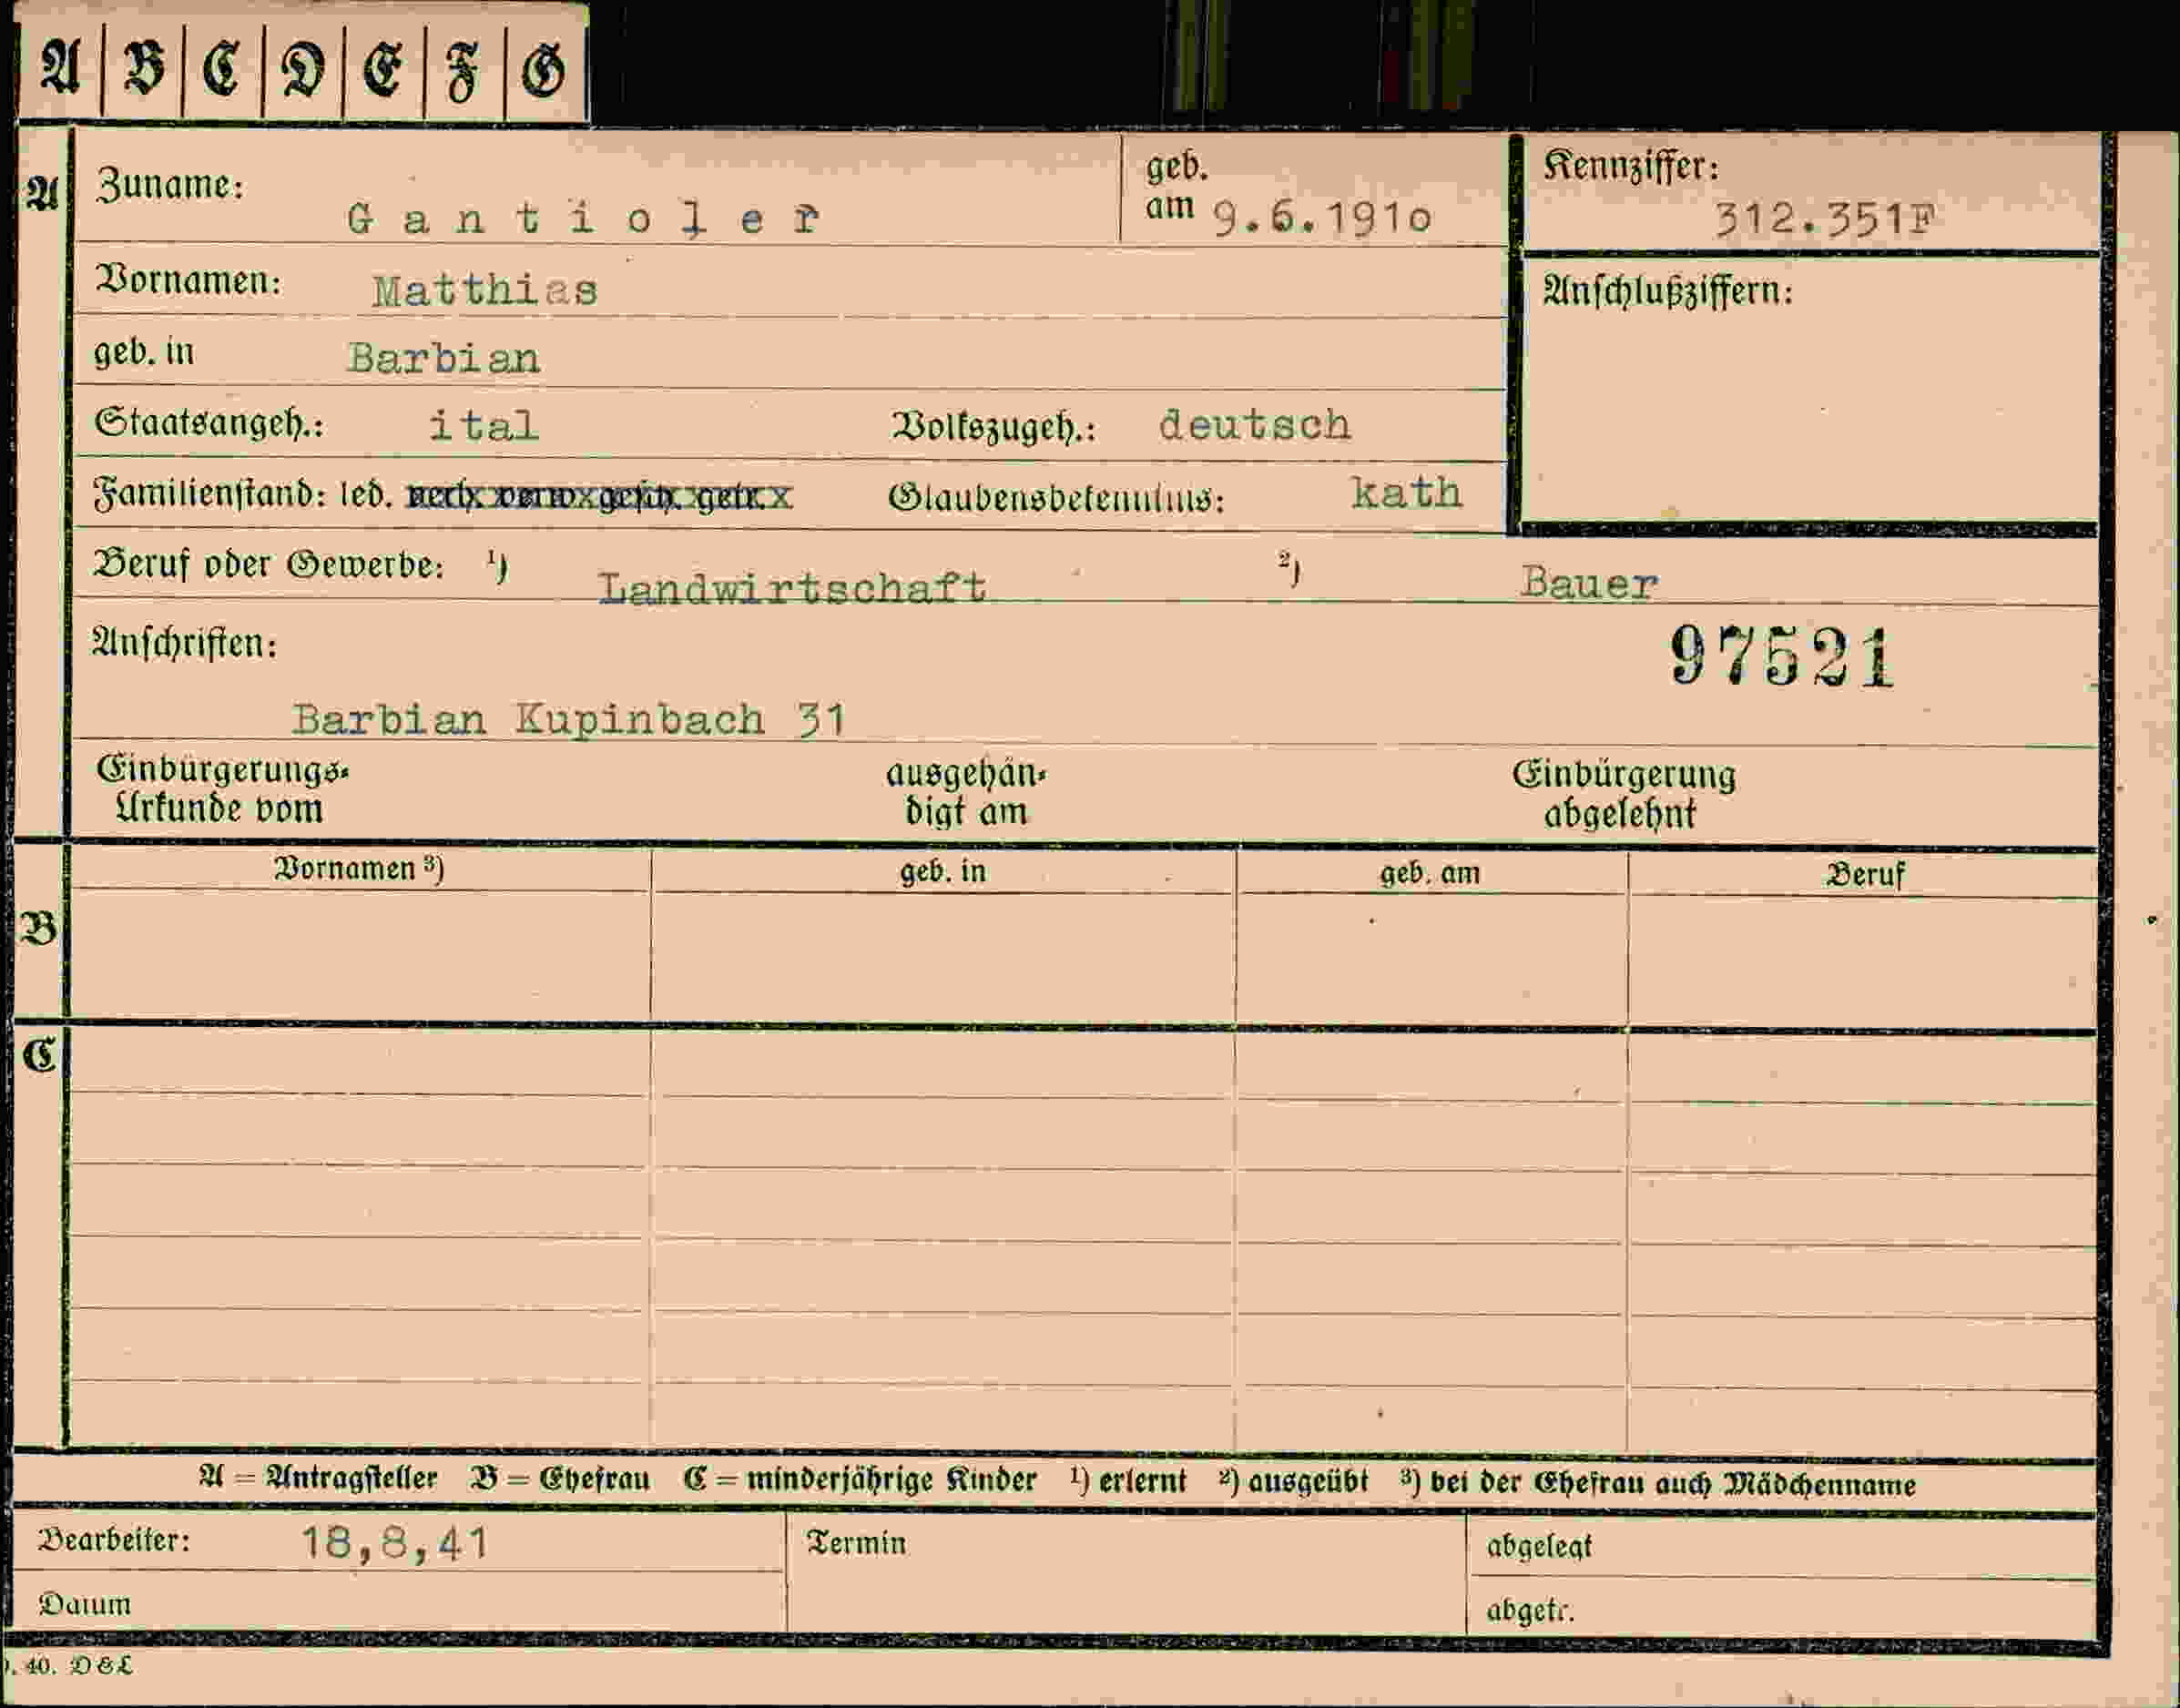2180x1708 pixels.
Task: Click the 'Familienstand:' label
Action: point(209,494)
